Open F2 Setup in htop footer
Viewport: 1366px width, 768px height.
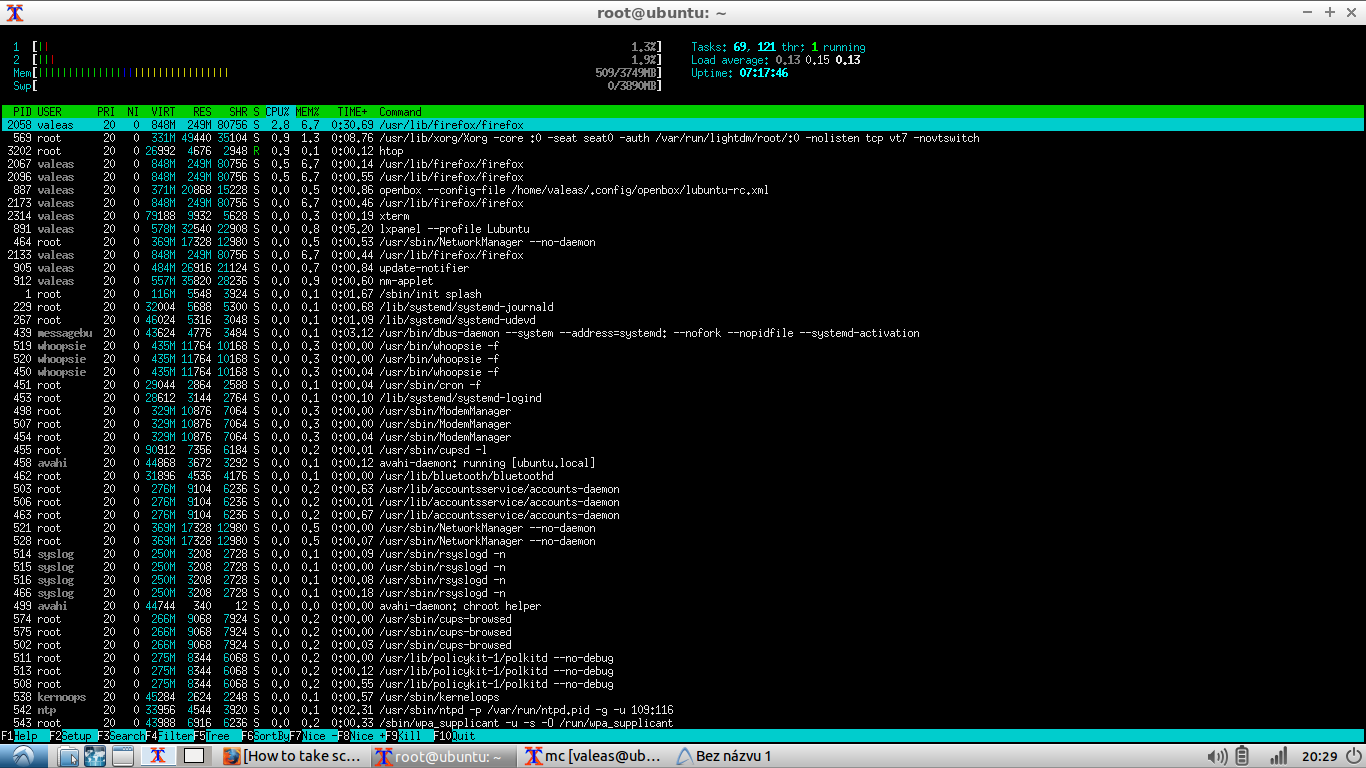click(73, 735)
